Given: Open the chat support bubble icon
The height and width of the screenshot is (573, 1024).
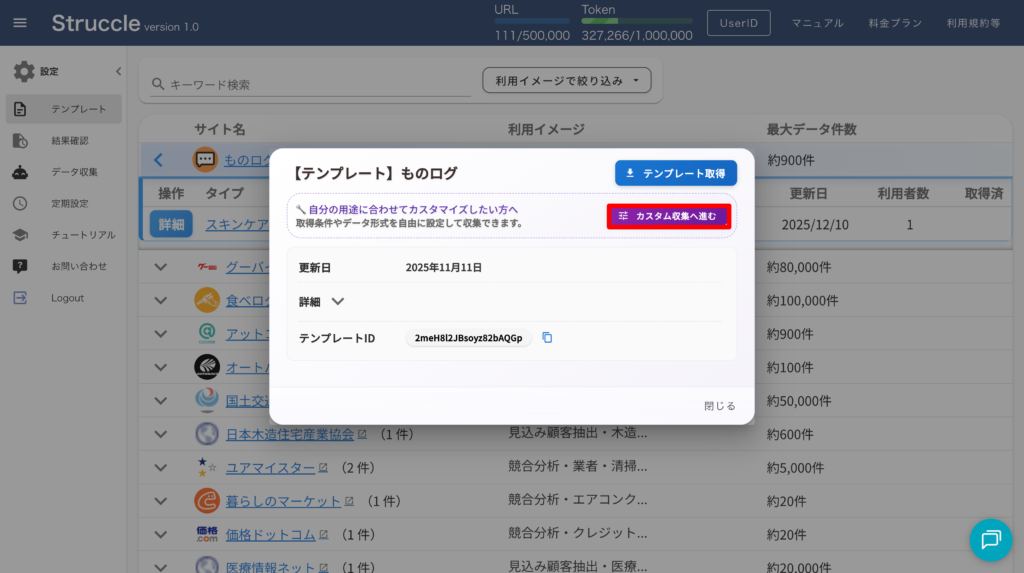Looking at the screenshot, I should coord(990,540).
